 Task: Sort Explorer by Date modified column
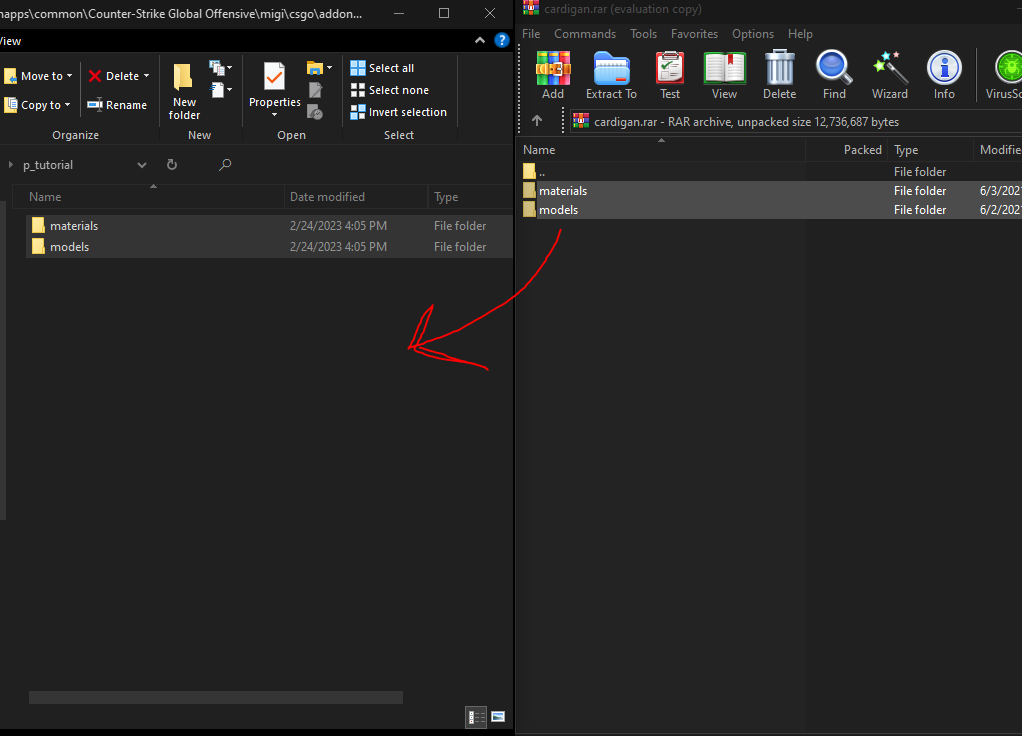coord(356,197)
